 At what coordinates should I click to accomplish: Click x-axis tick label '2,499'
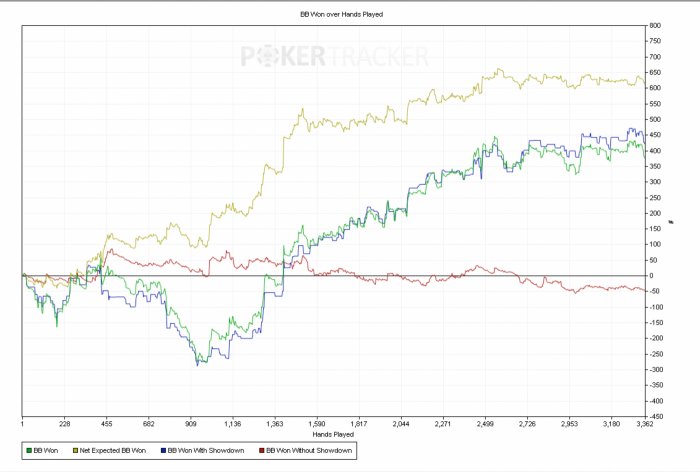pyautogui.click(x=485, y=424)
